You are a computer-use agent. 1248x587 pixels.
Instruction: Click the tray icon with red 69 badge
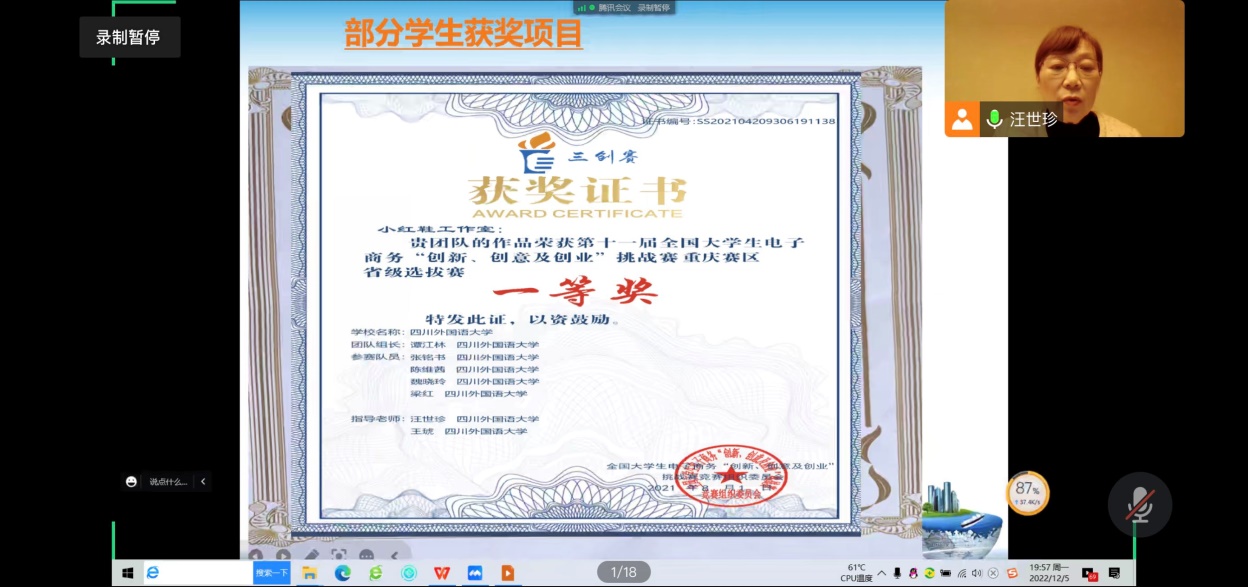coord(1091,573)
